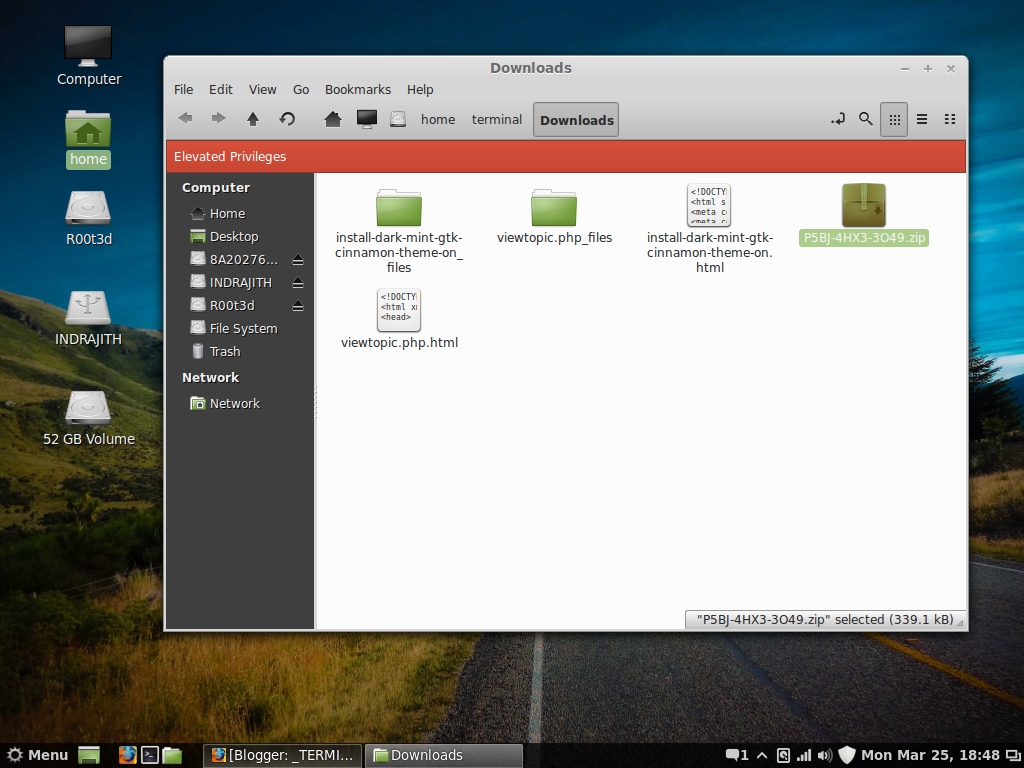Image resolution: width=1024 pixels, height=768 pixels.
Task: Open the Computer icon on desktop
Action: point(88,46)
